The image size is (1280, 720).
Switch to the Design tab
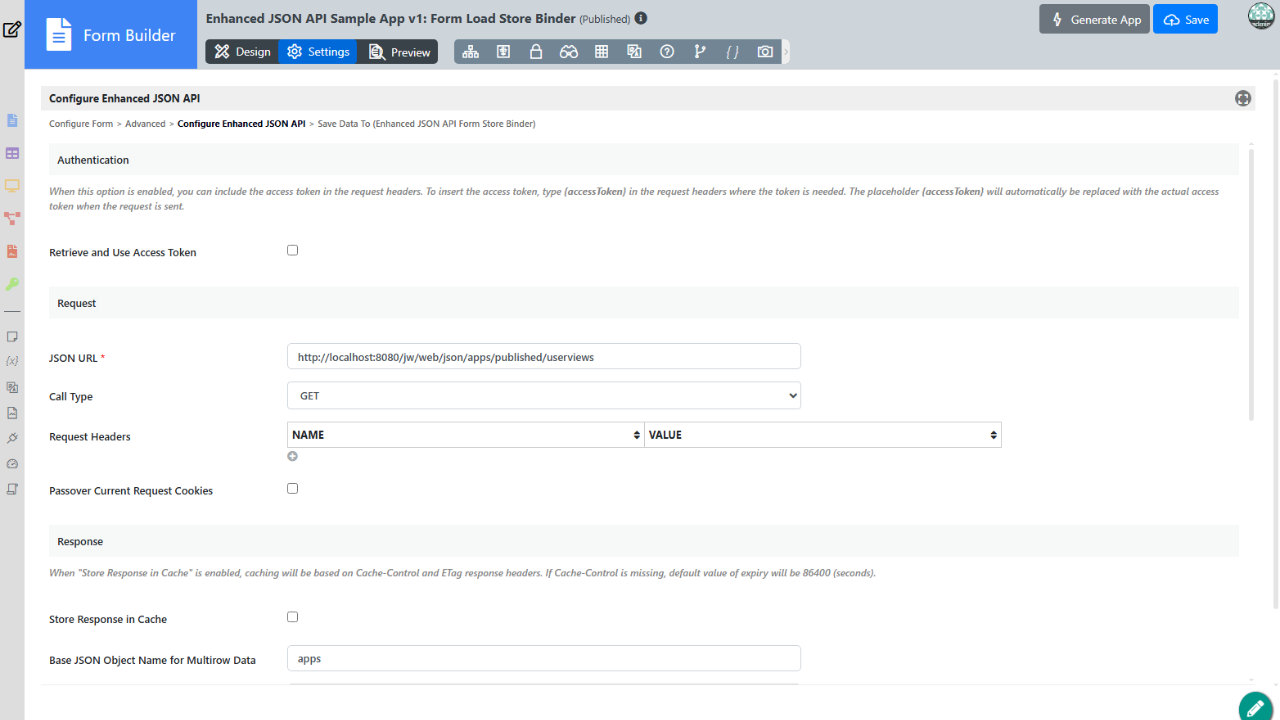(x=242, y=52)
